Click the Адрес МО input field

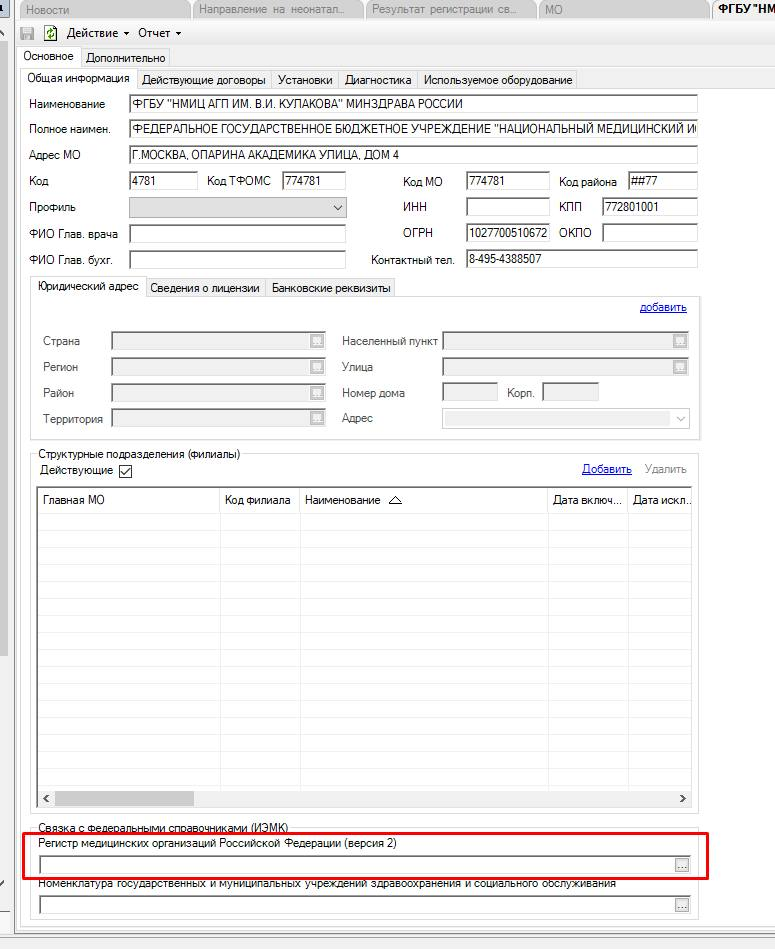[413, 155]
